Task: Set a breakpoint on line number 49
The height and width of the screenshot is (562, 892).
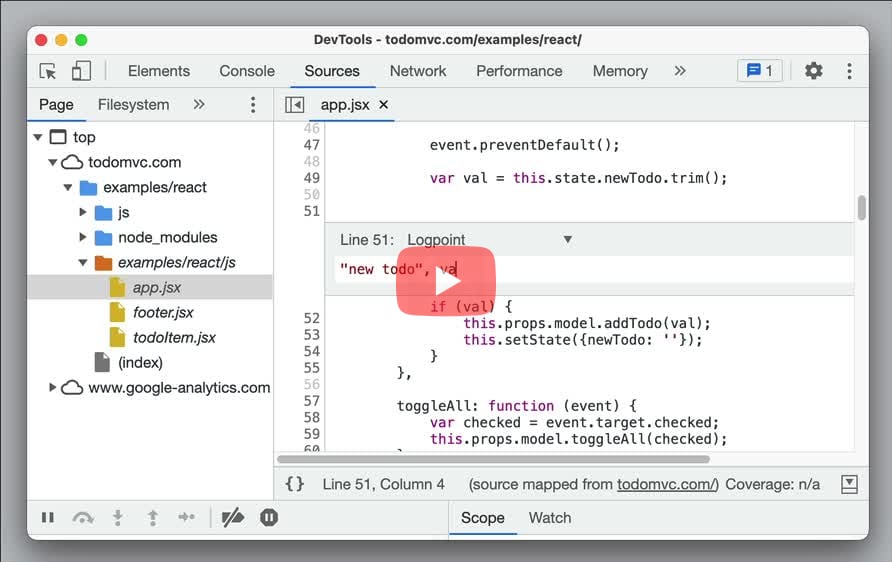Action: [311, 178]
